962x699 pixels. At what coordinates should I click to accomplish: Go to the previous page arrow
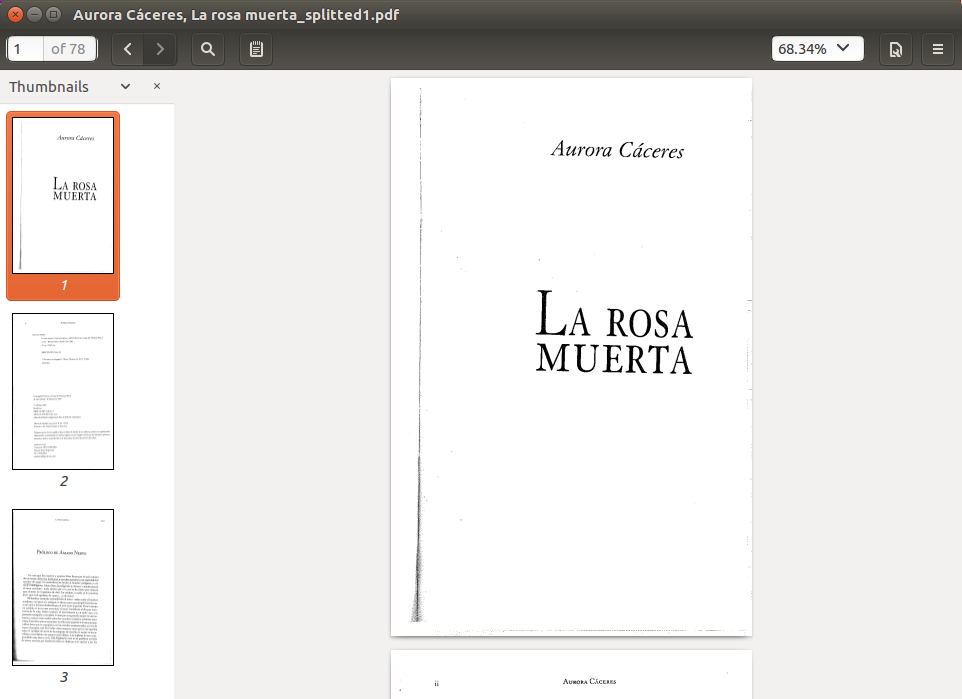click(128, 49)
